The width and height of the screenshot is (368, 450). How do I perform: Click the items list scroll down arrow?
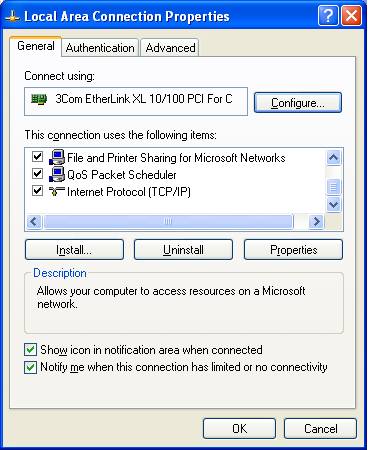(x=334, y=204)
